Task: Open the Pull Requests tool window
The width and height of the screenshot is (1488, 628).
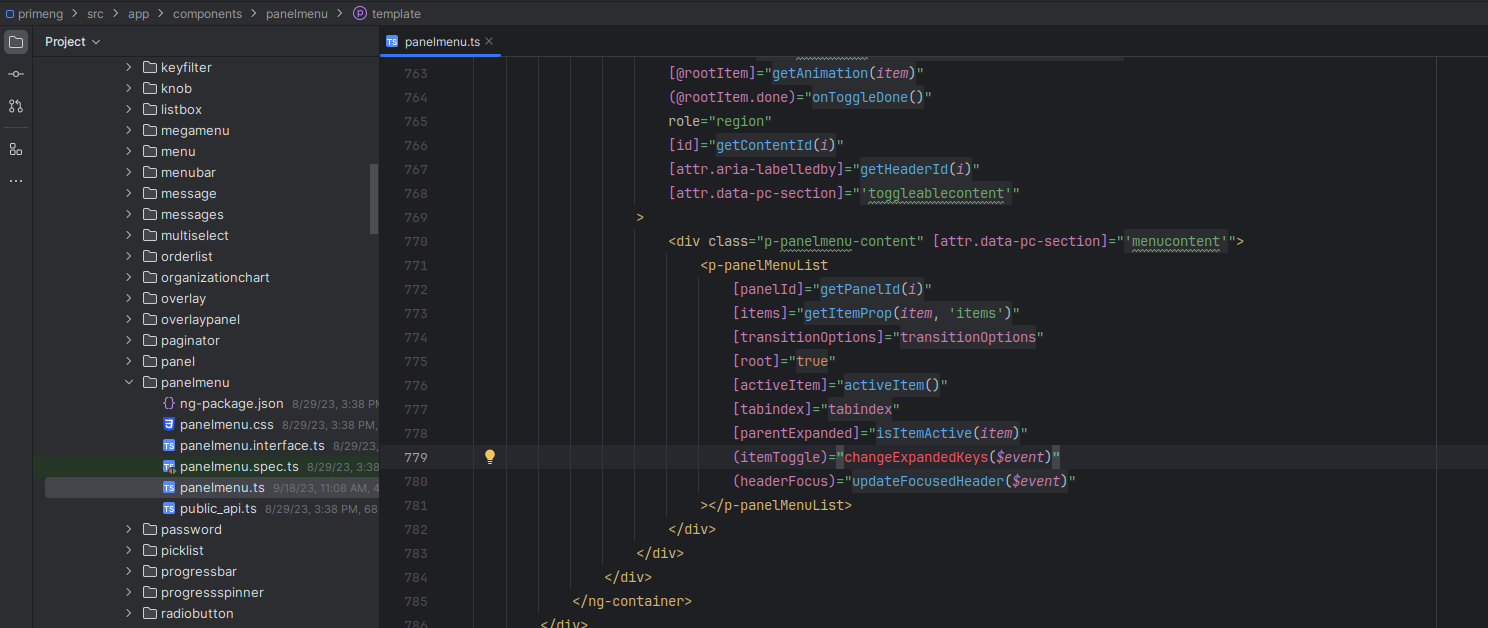Action: tap(15, 105)
